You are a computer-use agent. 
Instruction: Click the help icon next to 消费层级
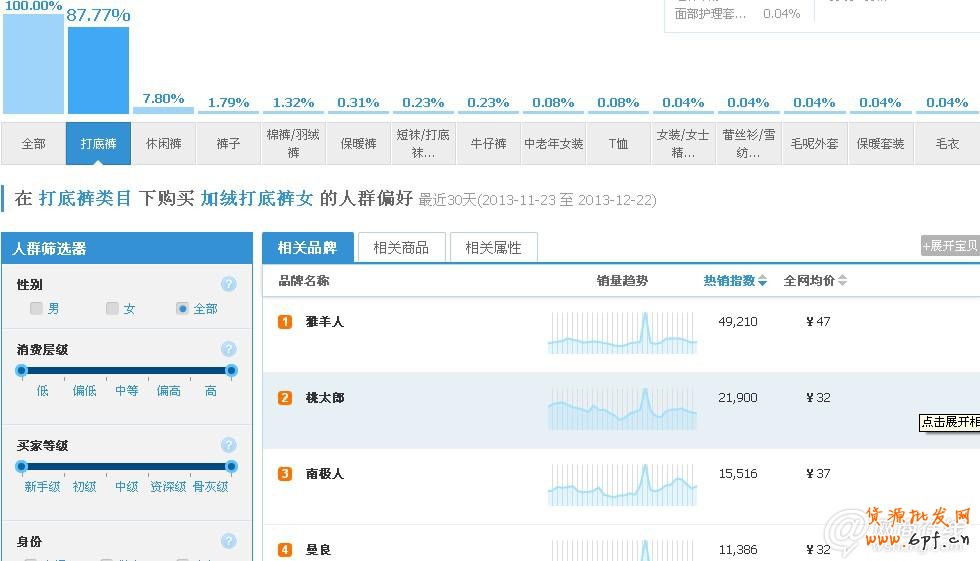228,349
